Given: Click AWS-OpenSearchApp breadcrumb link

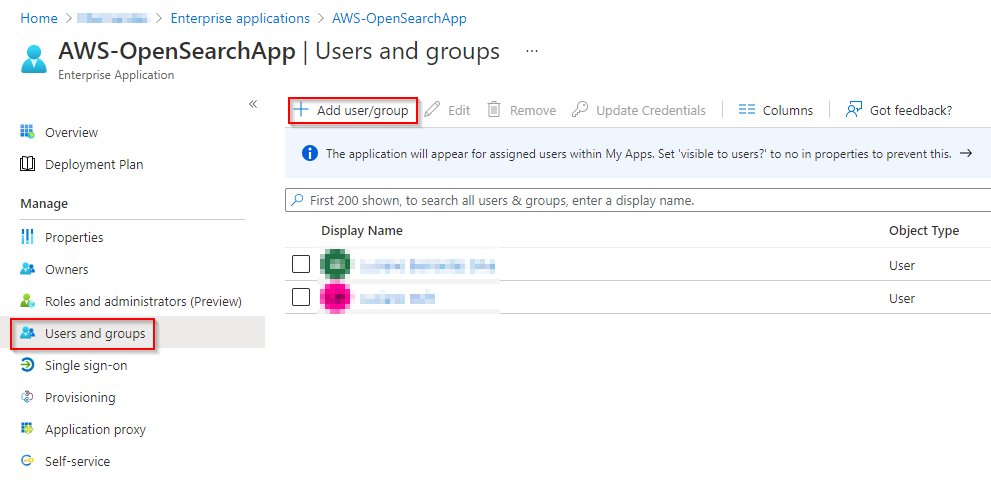Looking at the screenshot, I should coord(399,18).
